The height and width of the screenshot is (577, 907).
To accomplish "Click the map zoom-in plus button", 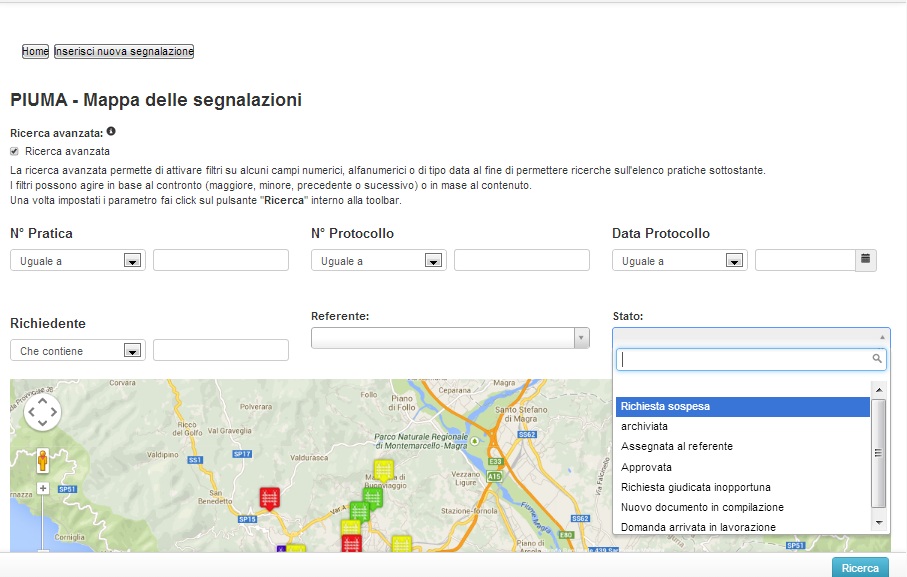I will click(43, 489).
